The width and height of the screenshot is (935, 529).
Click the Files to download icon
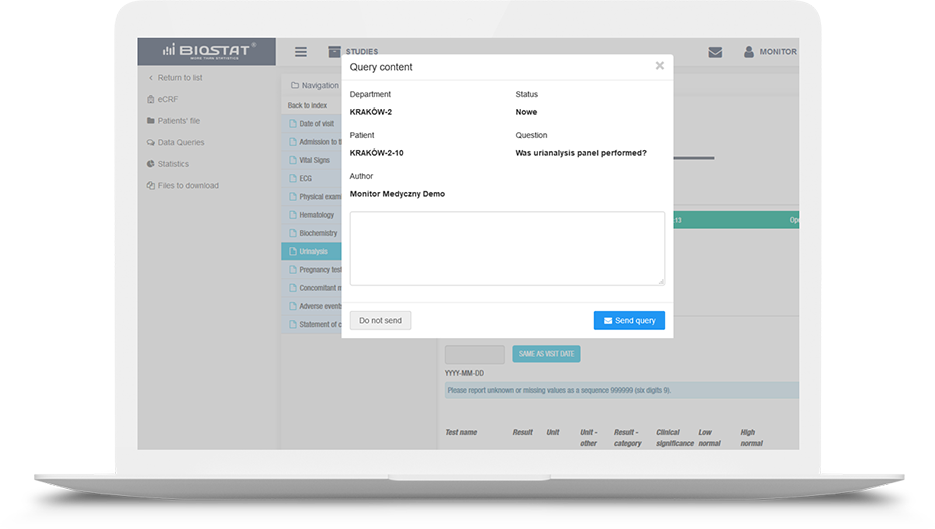[150, 185]
